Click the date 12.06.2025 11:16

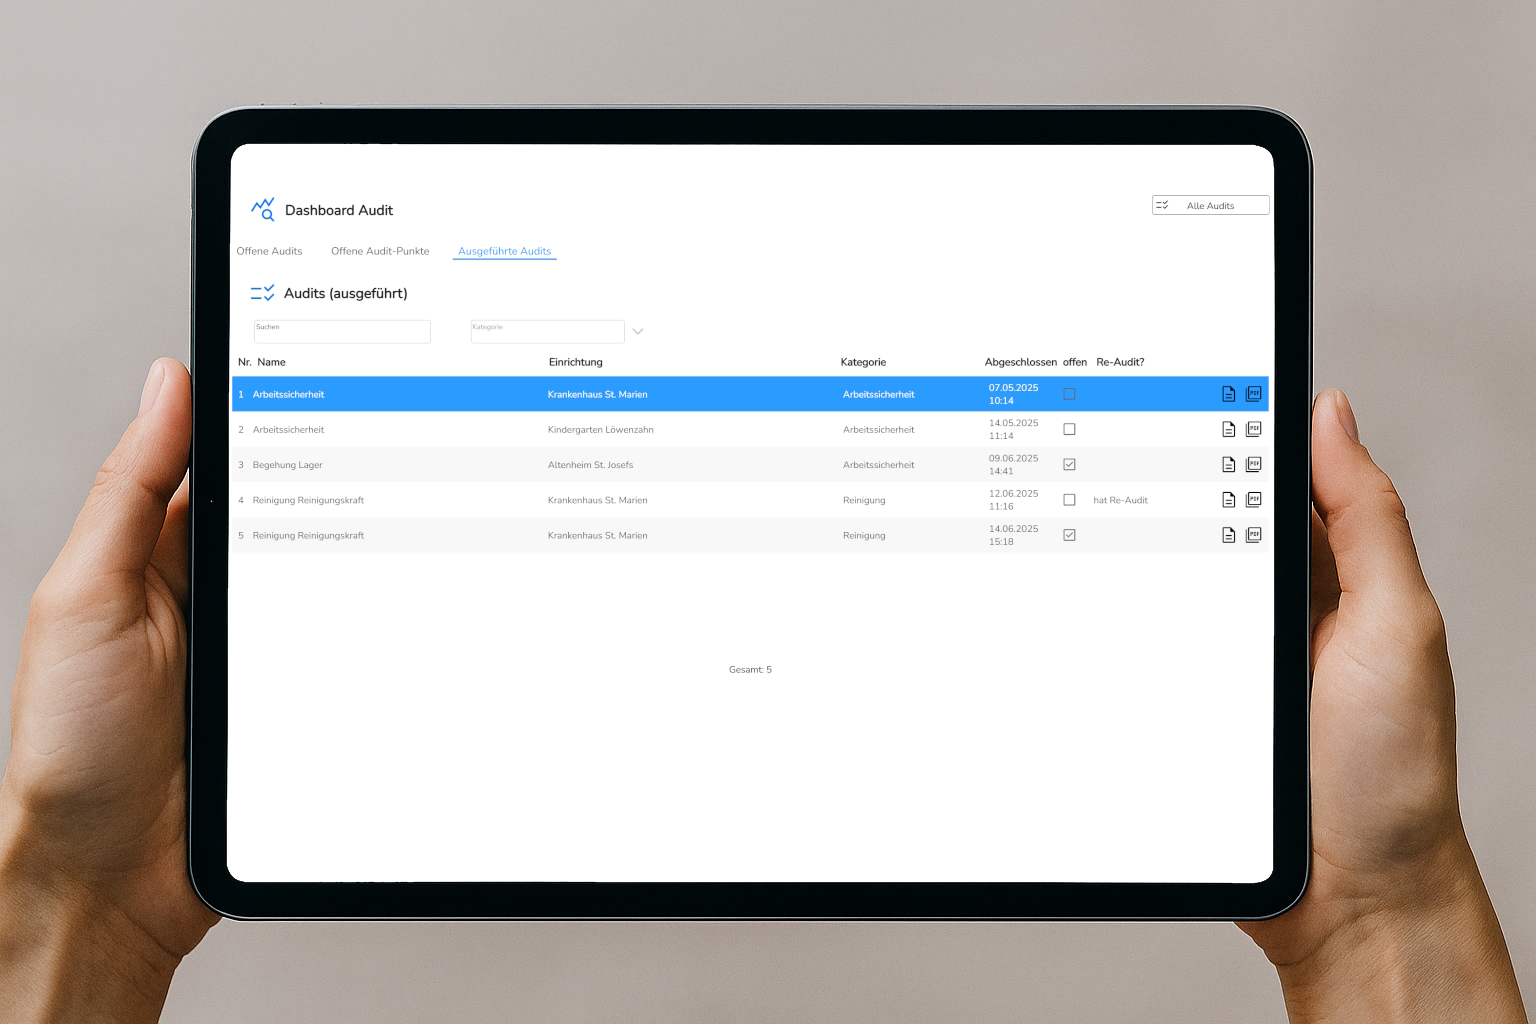(x=1013, y=500)
